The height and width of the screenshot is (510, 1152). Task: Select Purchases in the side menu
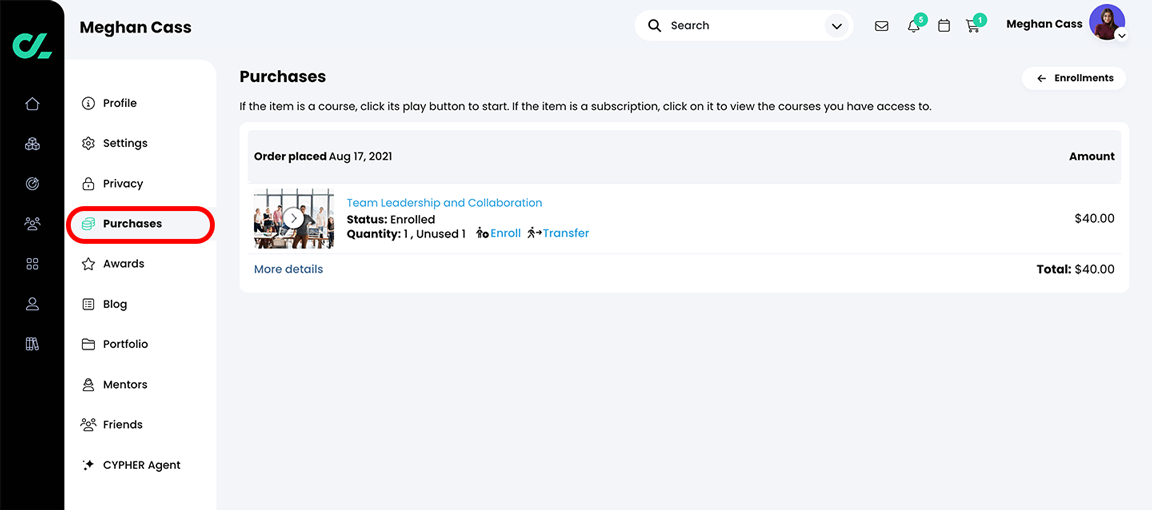(140, 223)
